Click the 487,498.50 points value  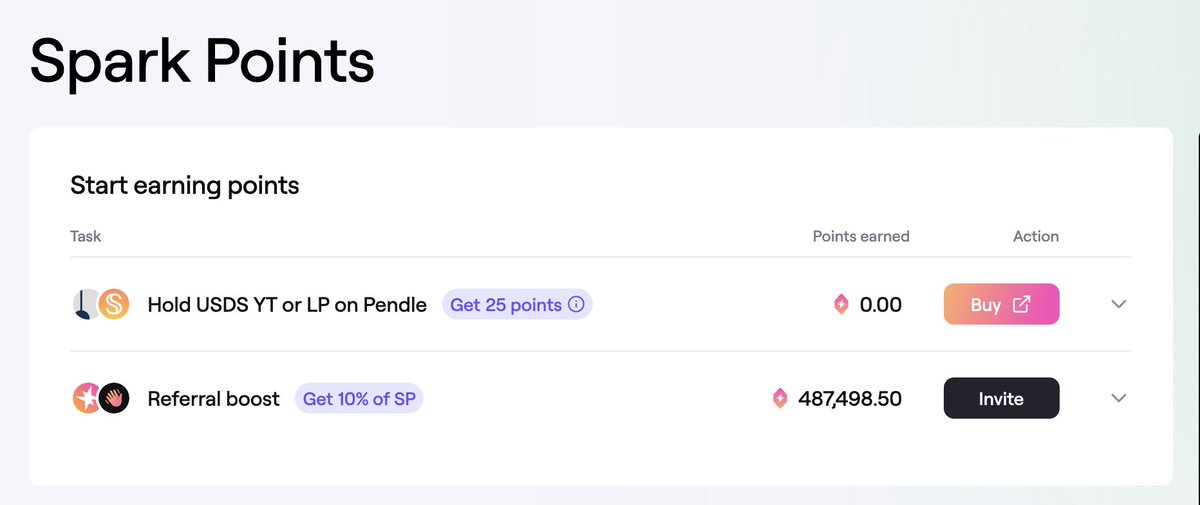(x=850, y=399)
